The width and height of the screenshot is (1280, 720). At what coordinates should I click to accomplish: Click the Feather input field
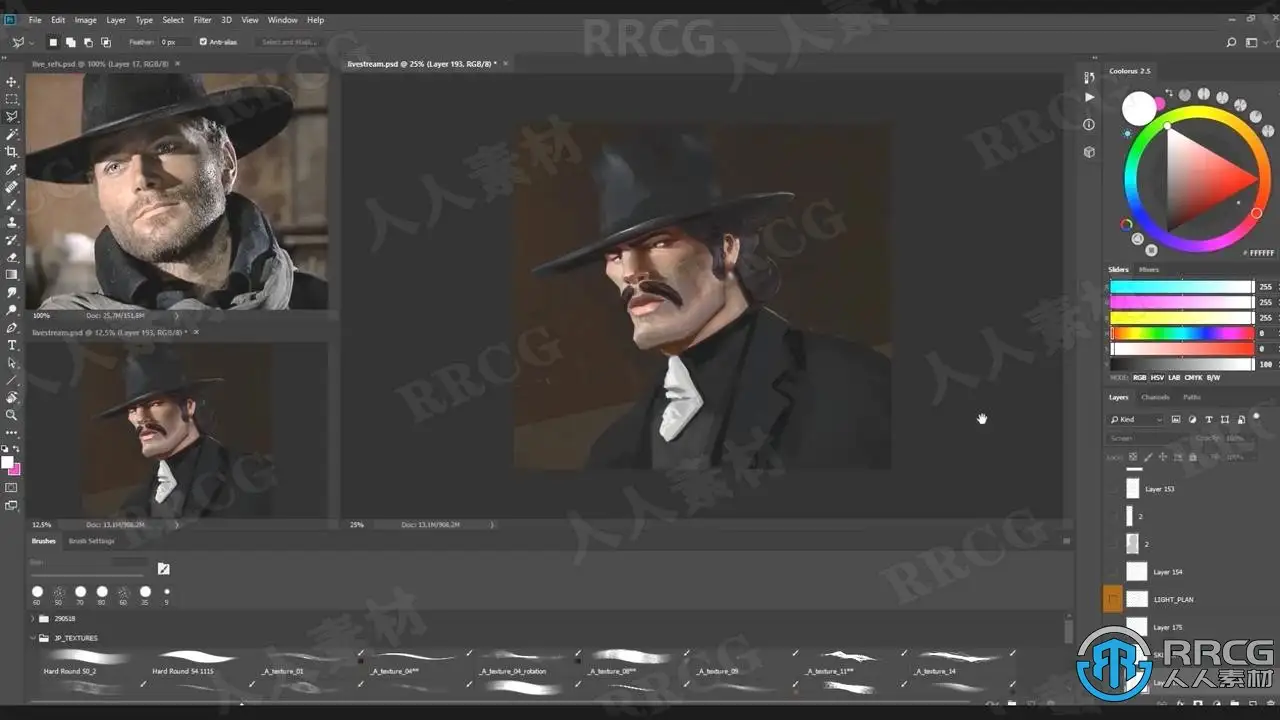pyautogui.click(x=174, y=42)
